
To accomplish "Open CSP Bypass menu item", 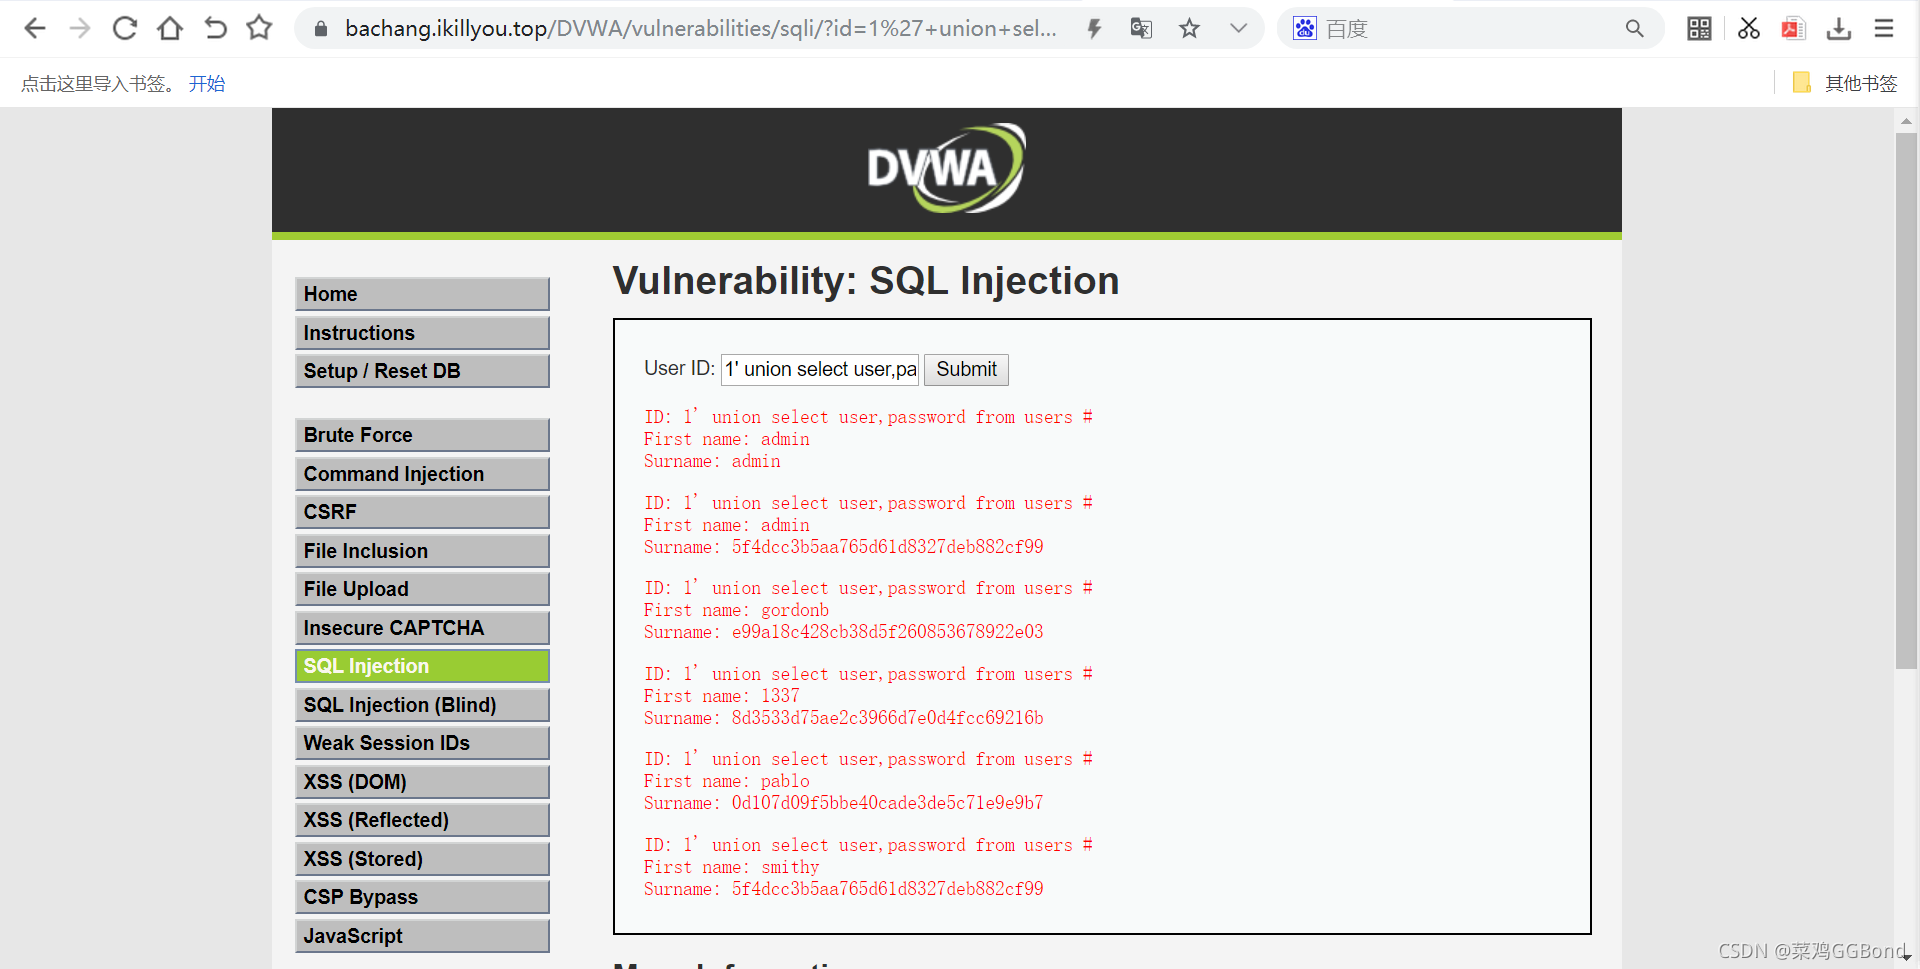I will click(x=422, y=897).
